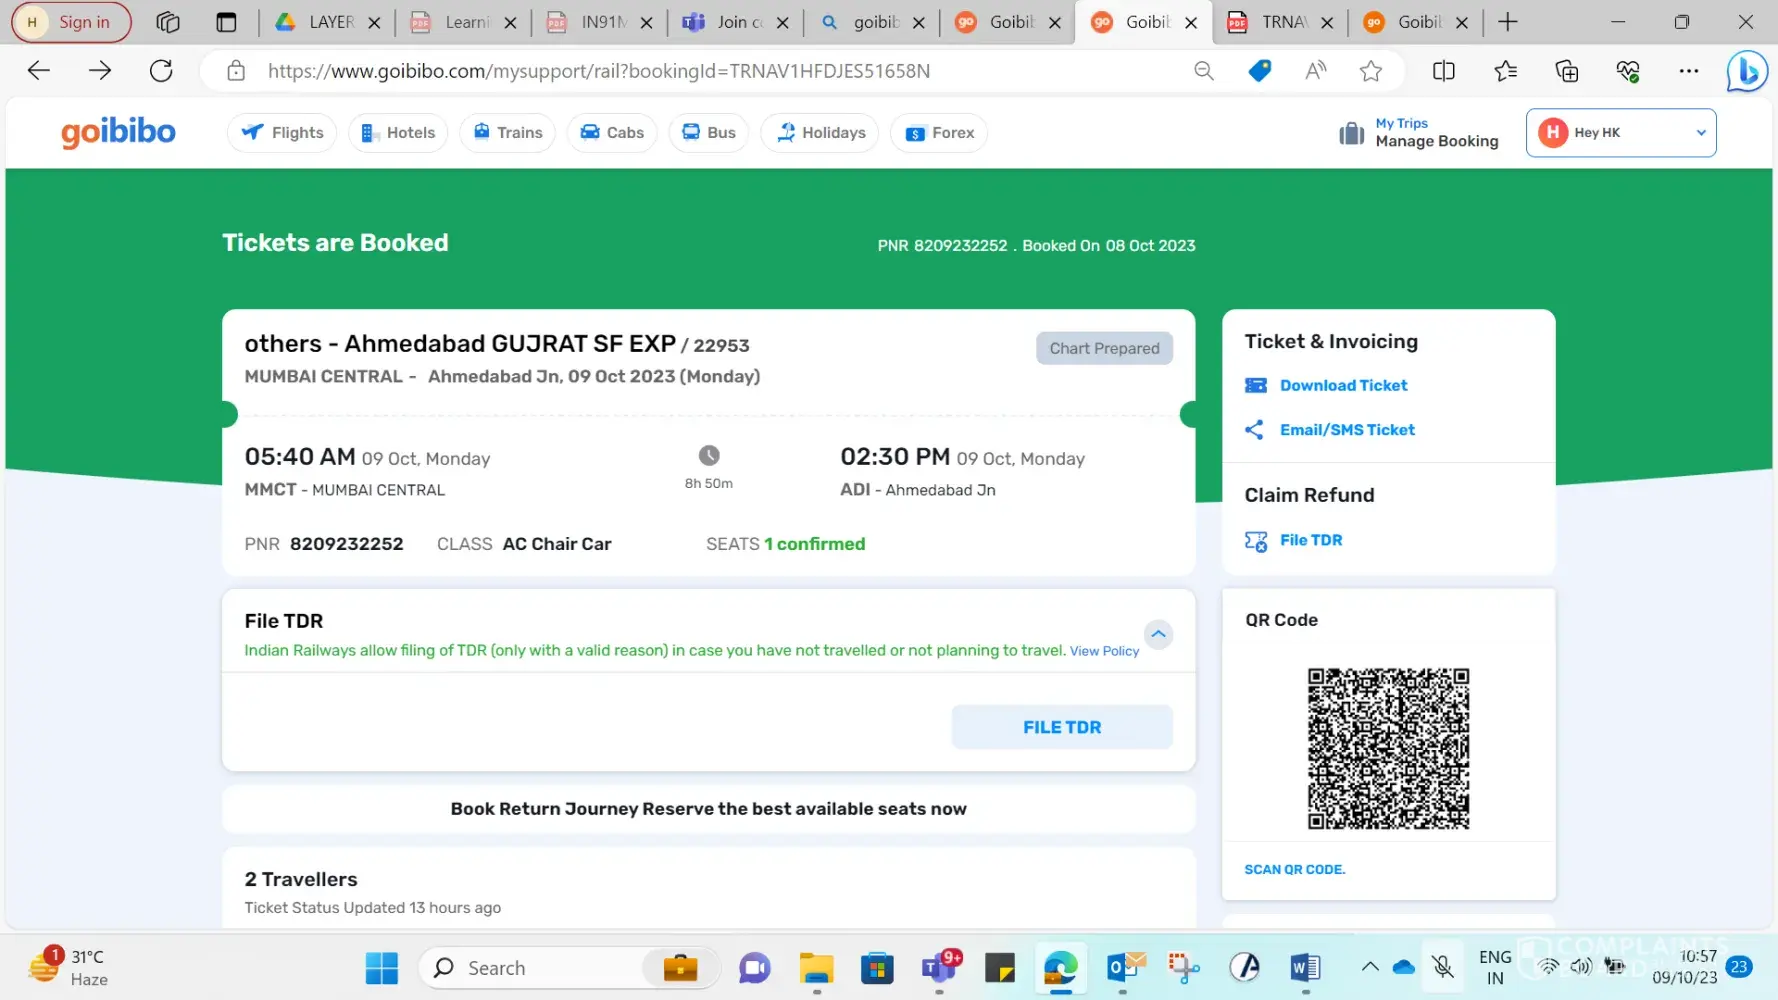The width and height of the screenshot is (1778, 1000).
Task: Collapse the File TDR section chevron
Action: [1158, 634]
